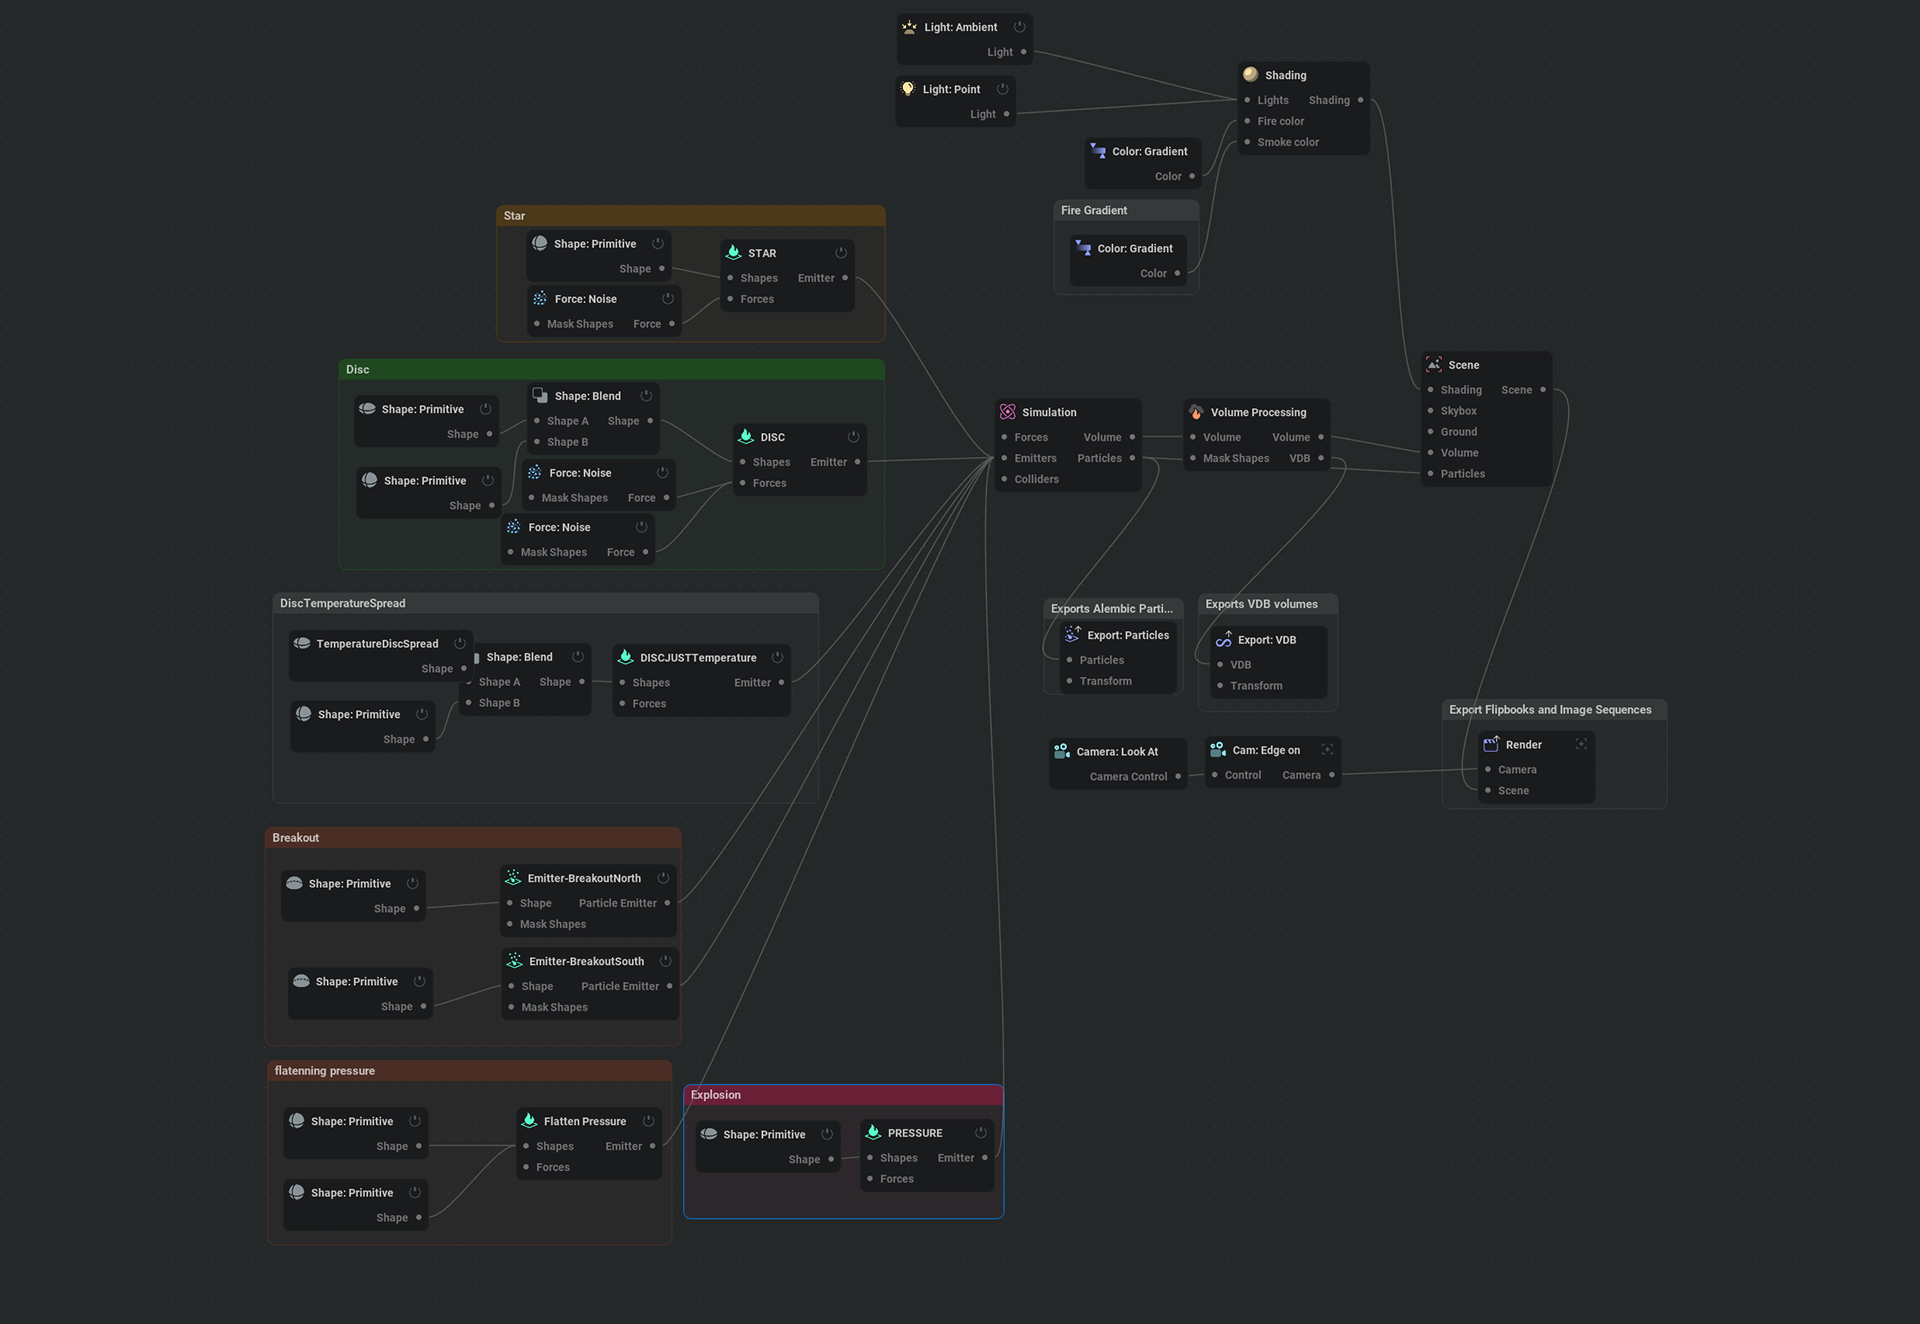Viewport: 1920px width, 1324px height.
Task: Click the focus icon on Cam: Edge on
Action: point(1327,750)
